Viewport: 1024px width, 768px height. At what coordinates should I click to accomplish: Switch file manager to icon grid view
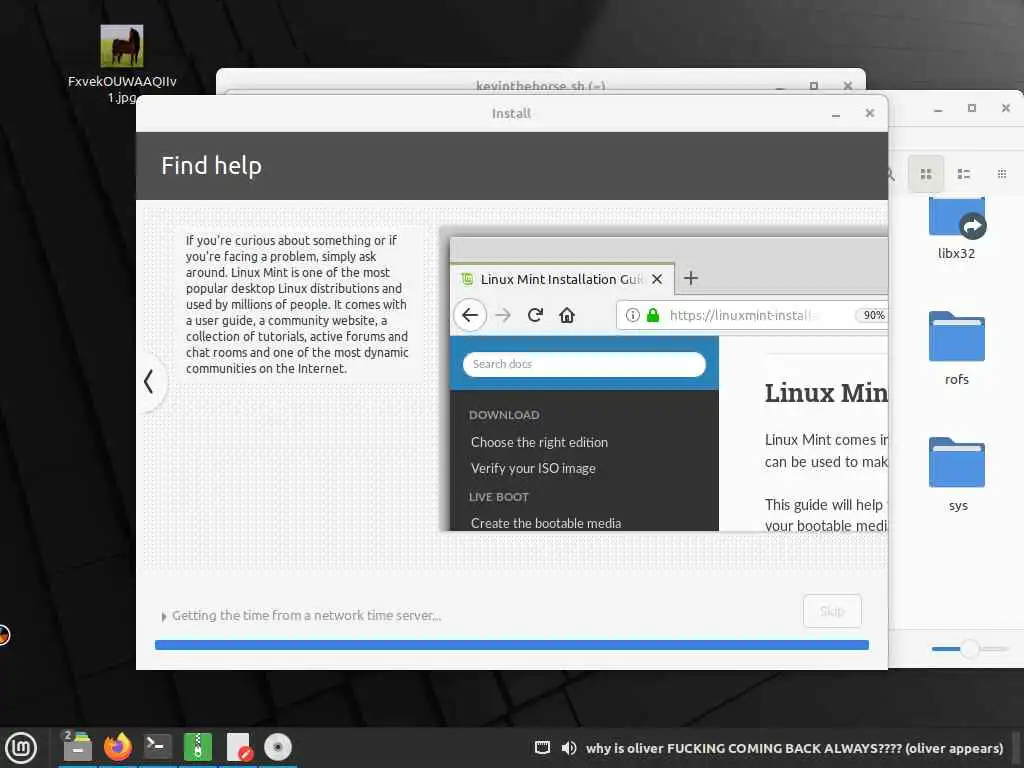tap(925, 174)
